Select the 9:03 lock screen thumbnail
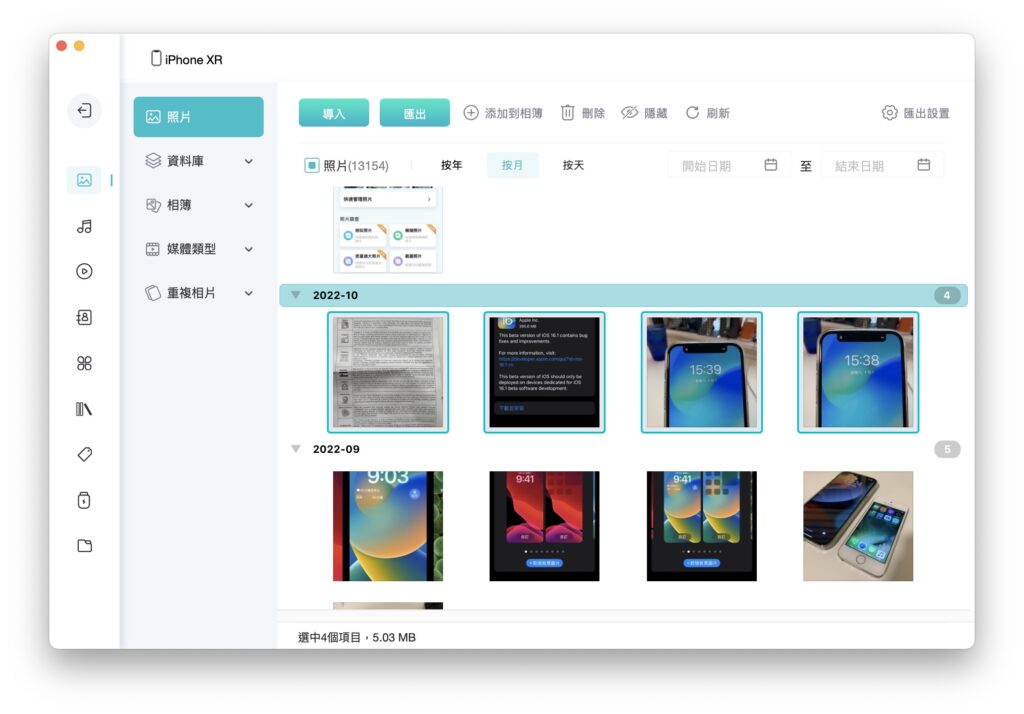Viewport: 1024px width, 714px height. pyautogui.click(x=388, y=526)
